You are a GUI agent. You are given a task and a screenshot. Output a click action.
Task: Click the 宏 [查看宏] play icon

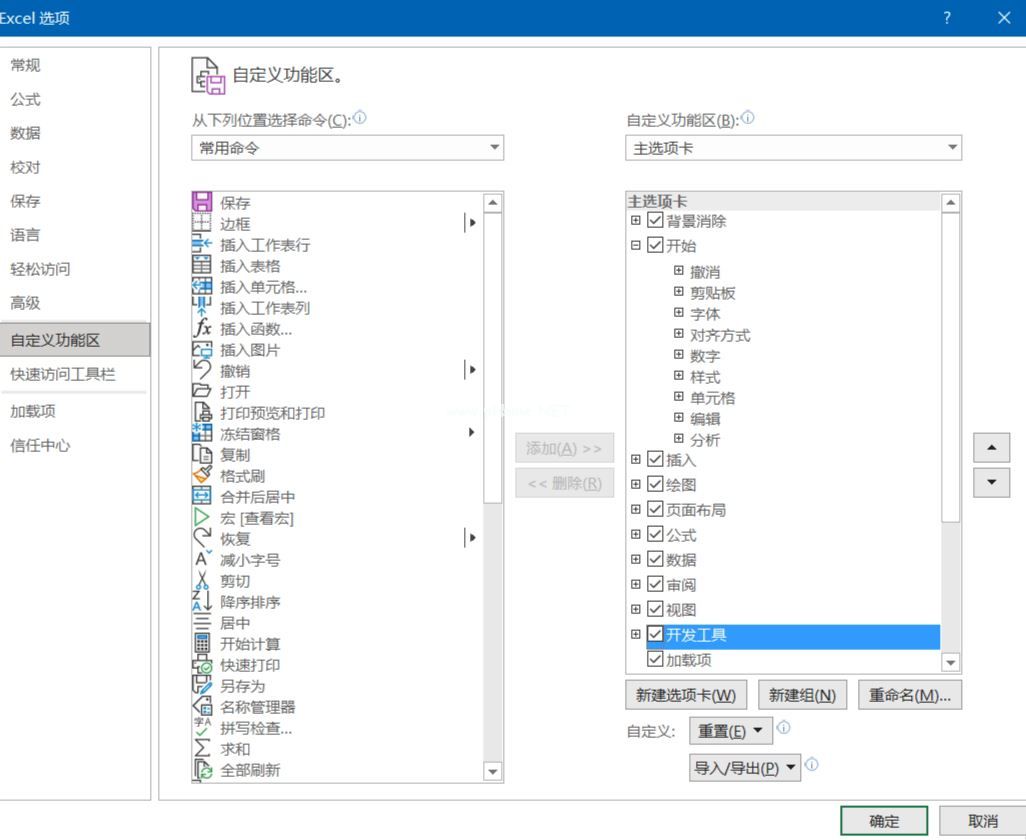click(x=202, y=517)
